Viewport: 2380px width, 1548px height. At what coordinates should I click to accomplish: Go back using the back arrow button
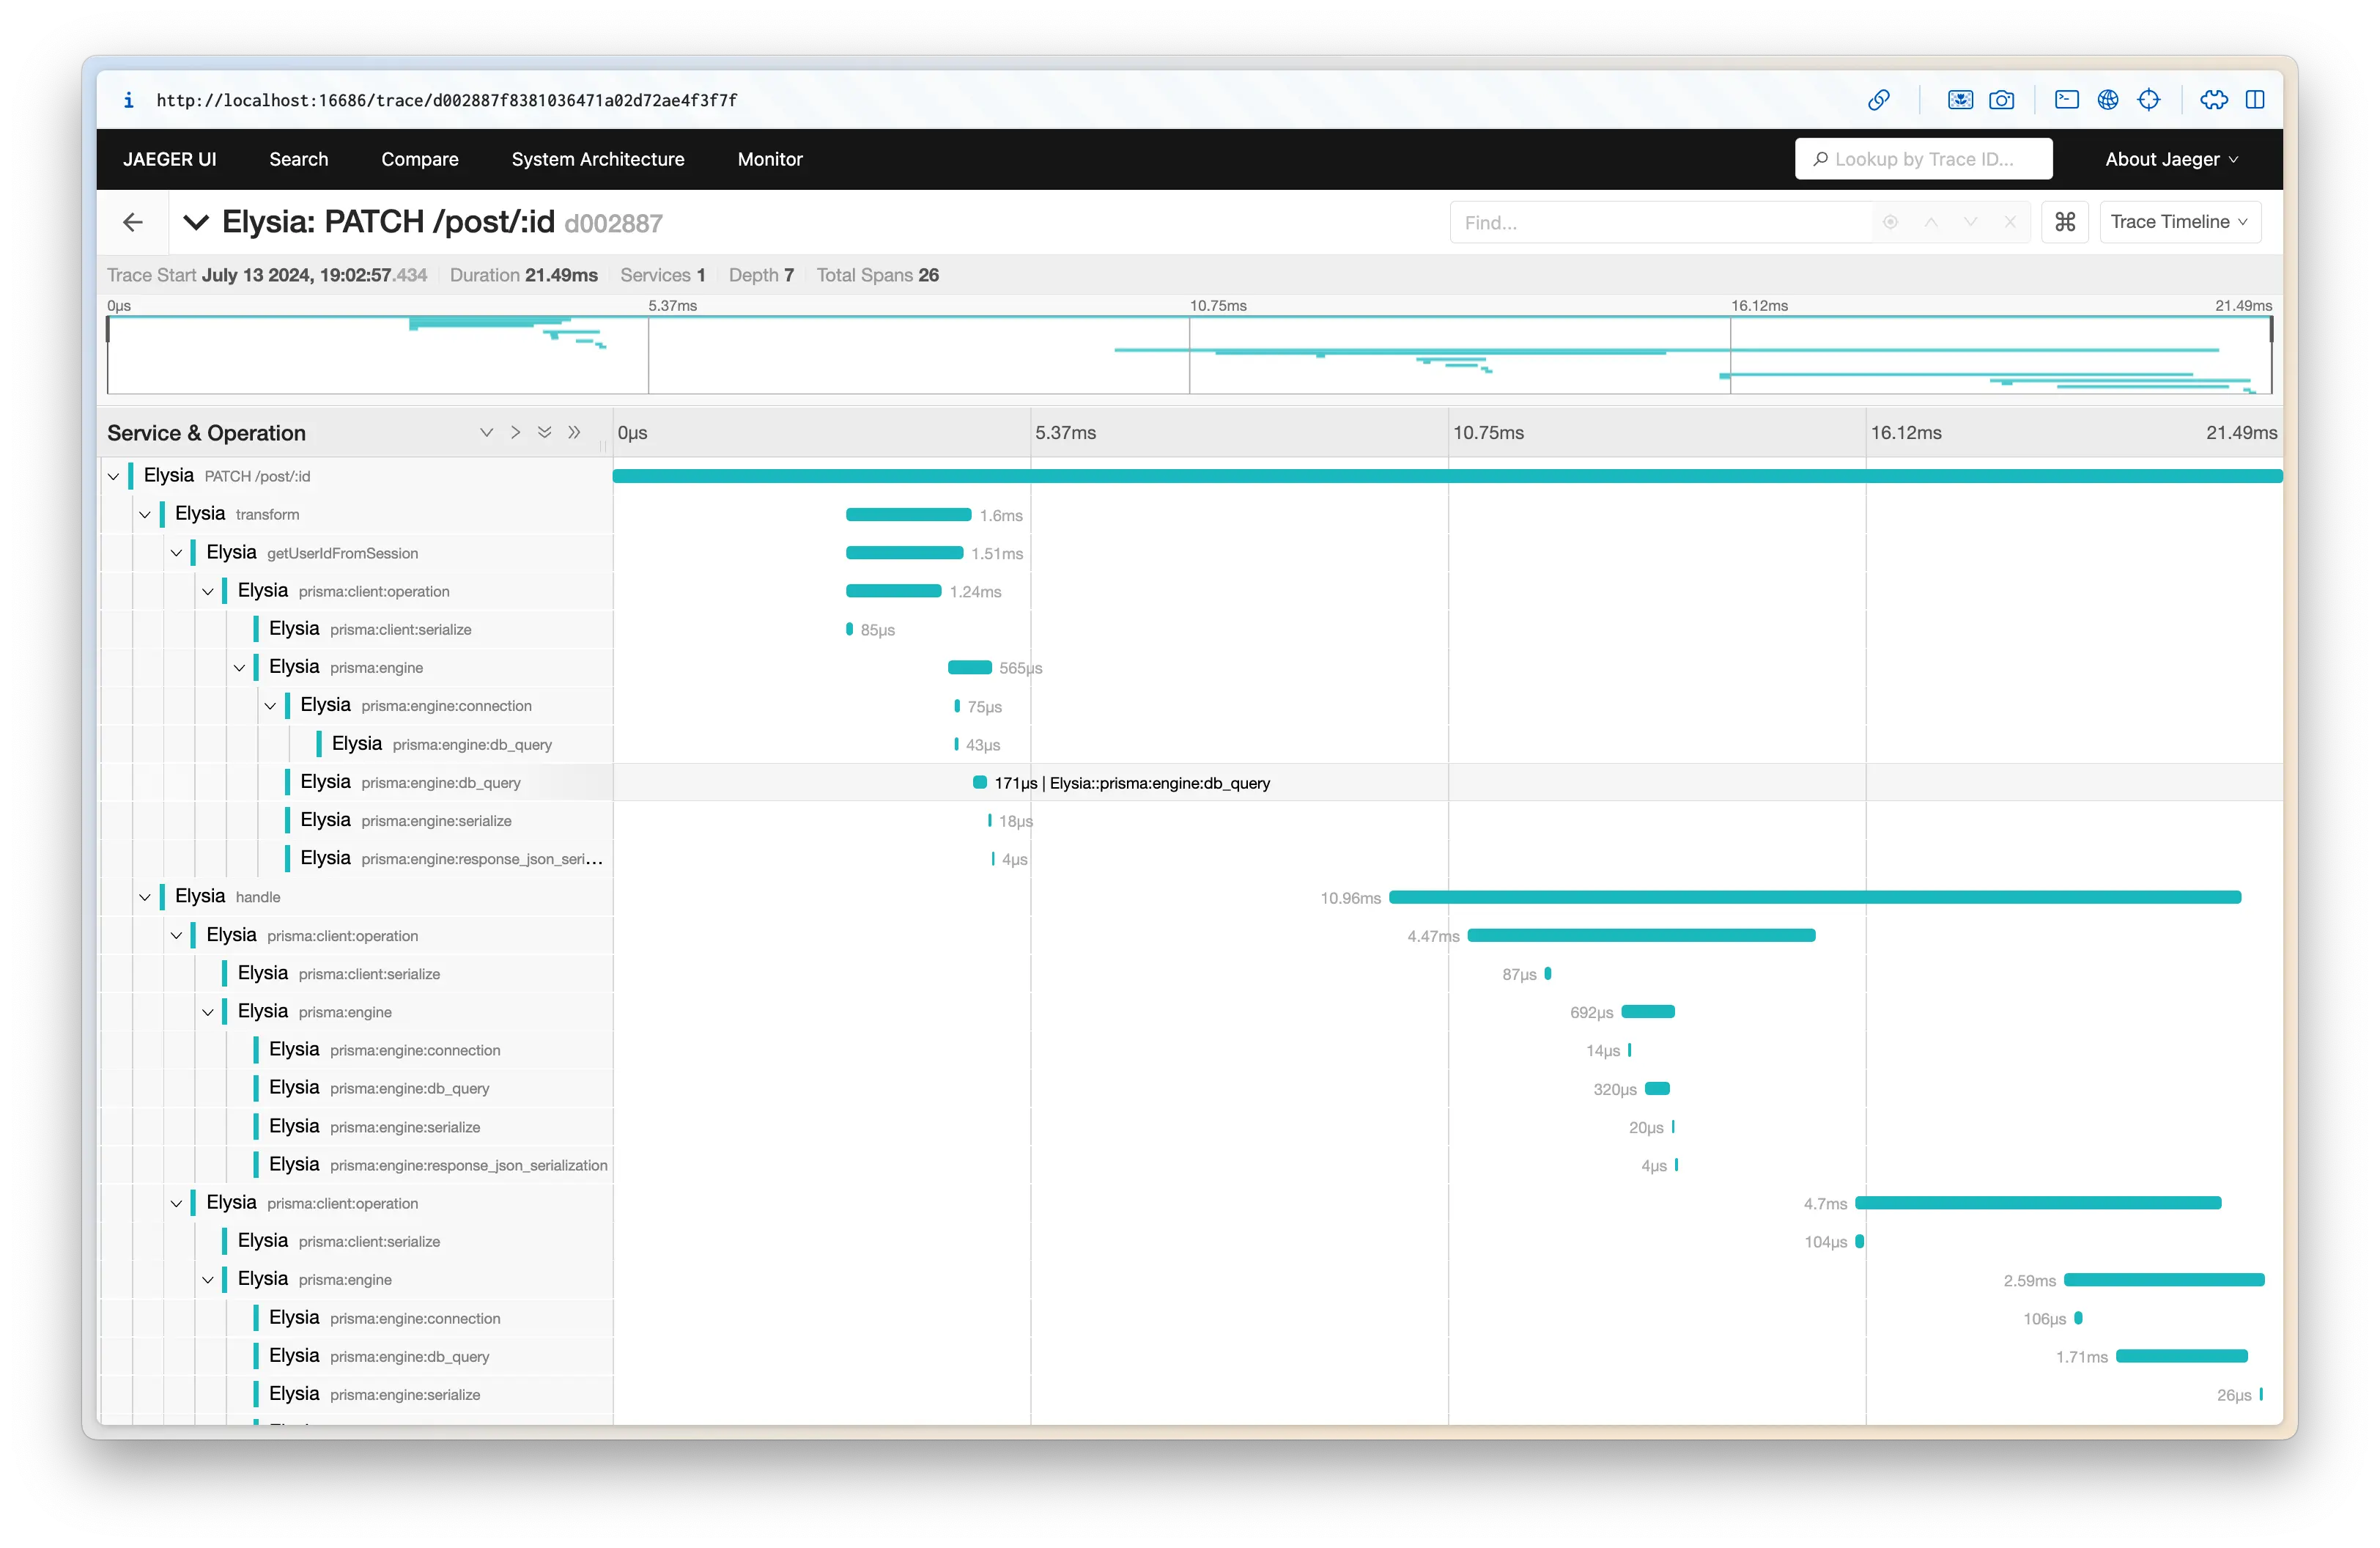tap(133, 222)
